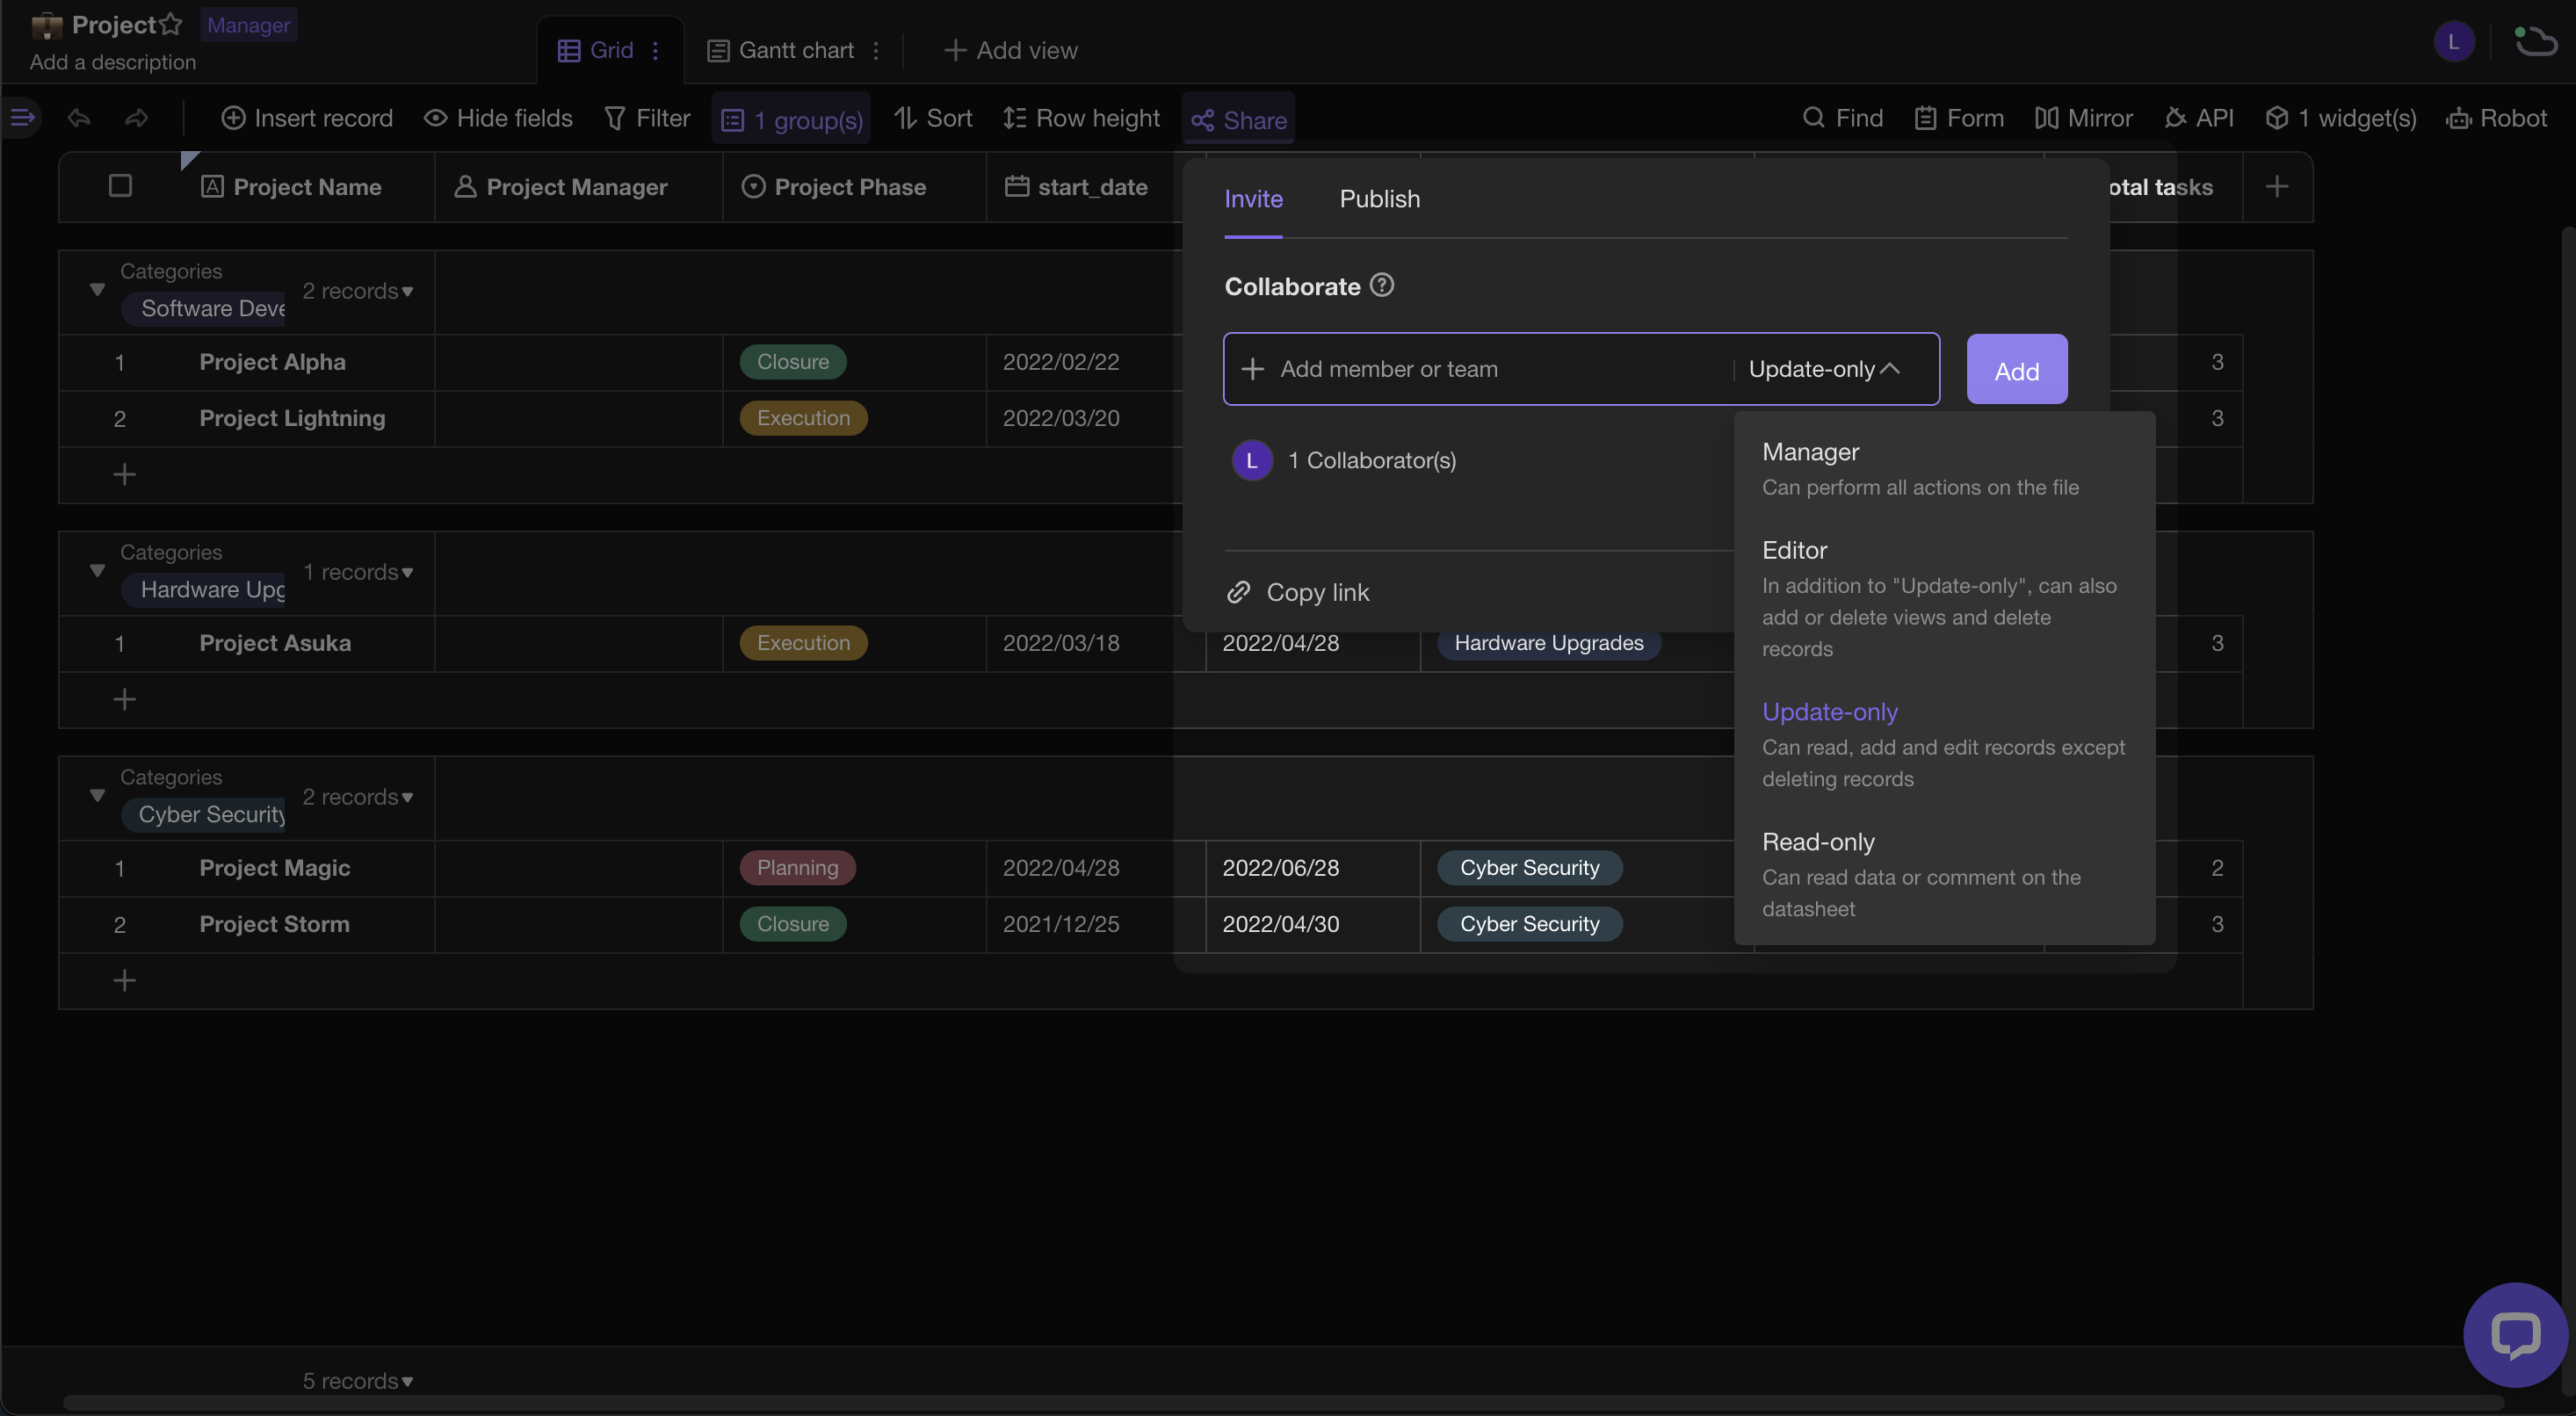The width and height of the screenshot is (2576, 1416).
Task: Click the Project Name column header
Action: [x=308, y=186]
